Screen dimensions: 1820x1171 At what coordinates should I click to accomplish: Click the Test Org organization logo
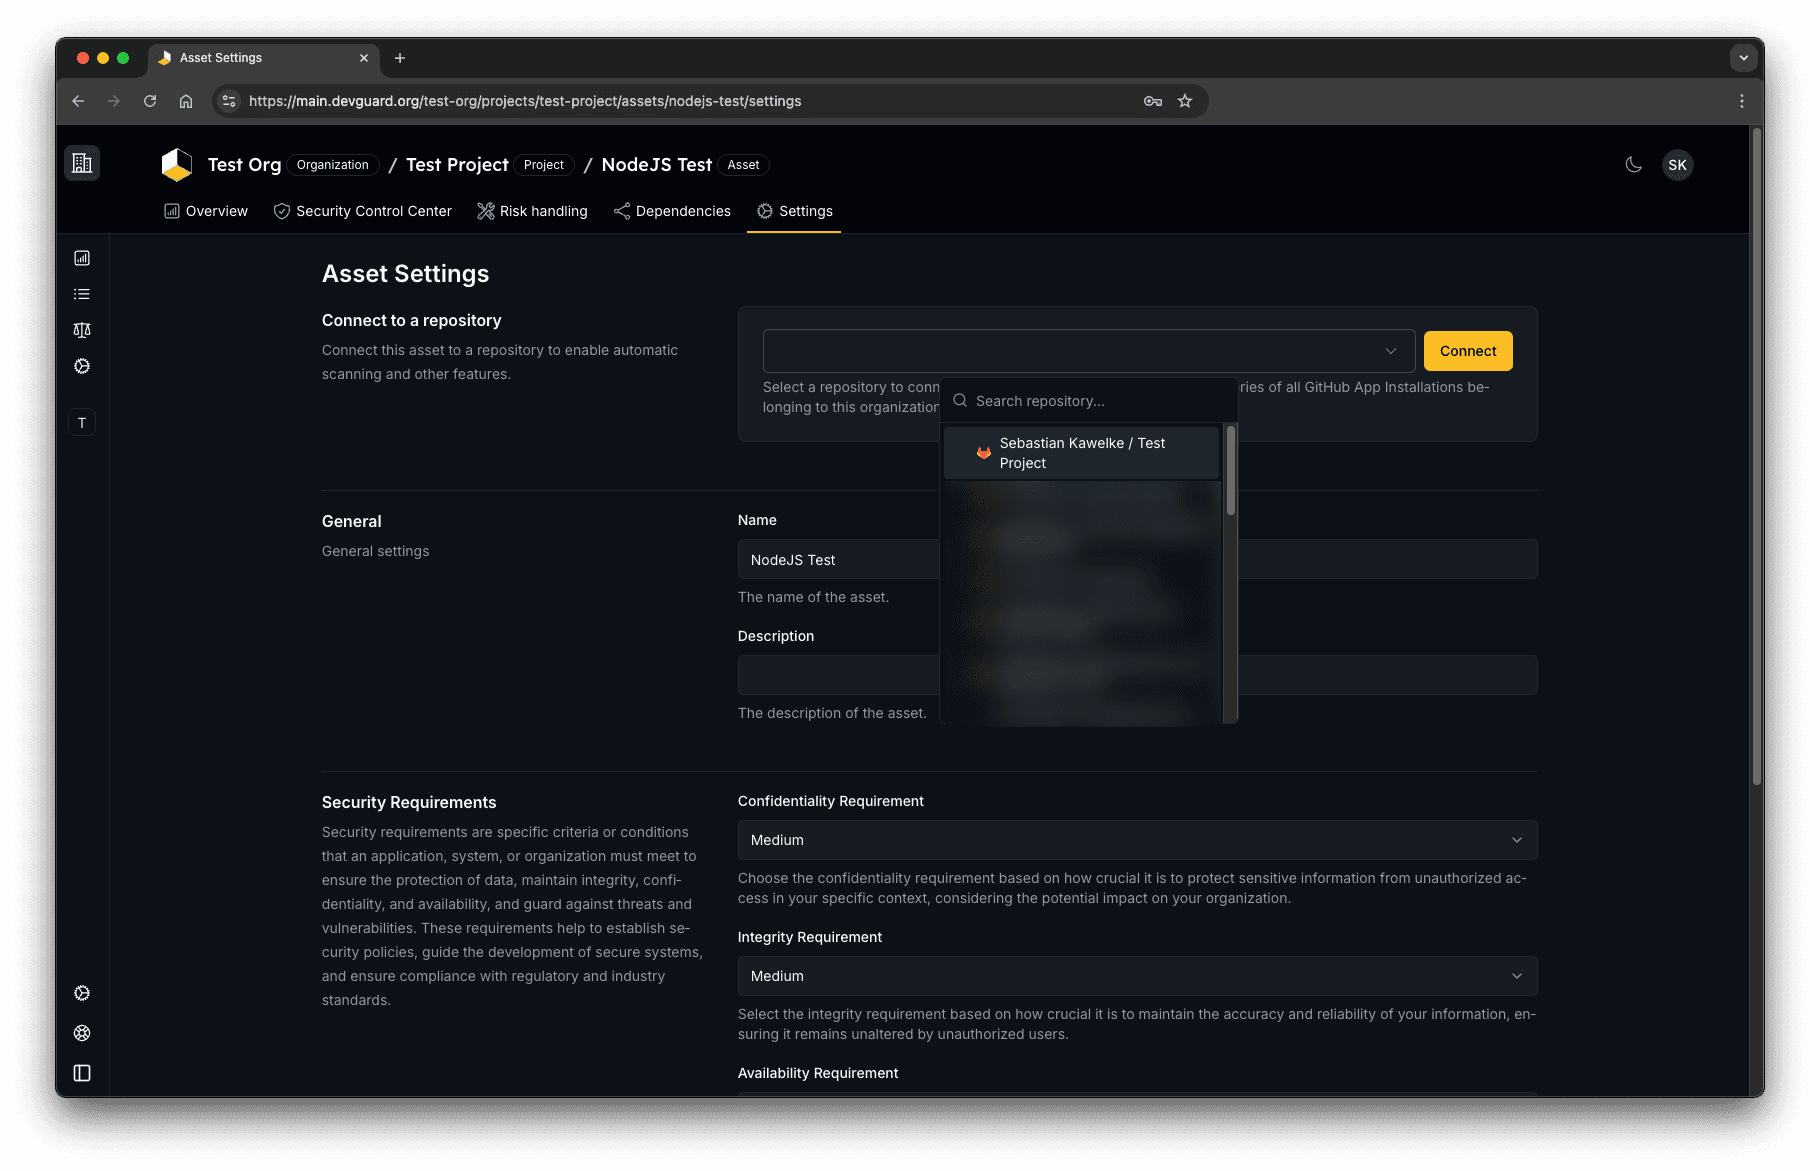point(176,164)
